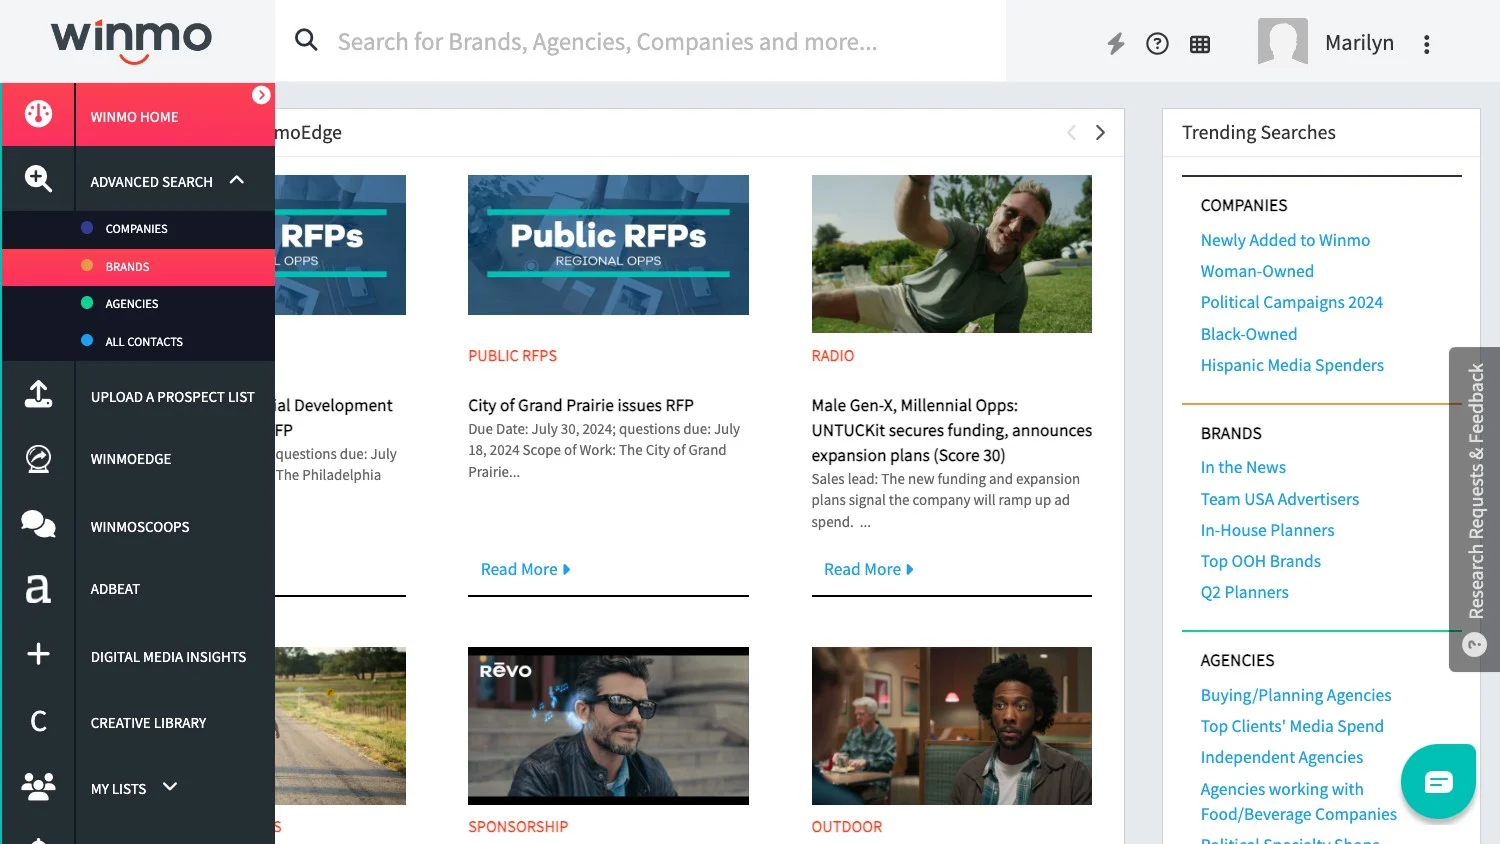Screen dimensions: 1500x844
Task: Click the blue dot beside All Contacts
Action: 87,340
